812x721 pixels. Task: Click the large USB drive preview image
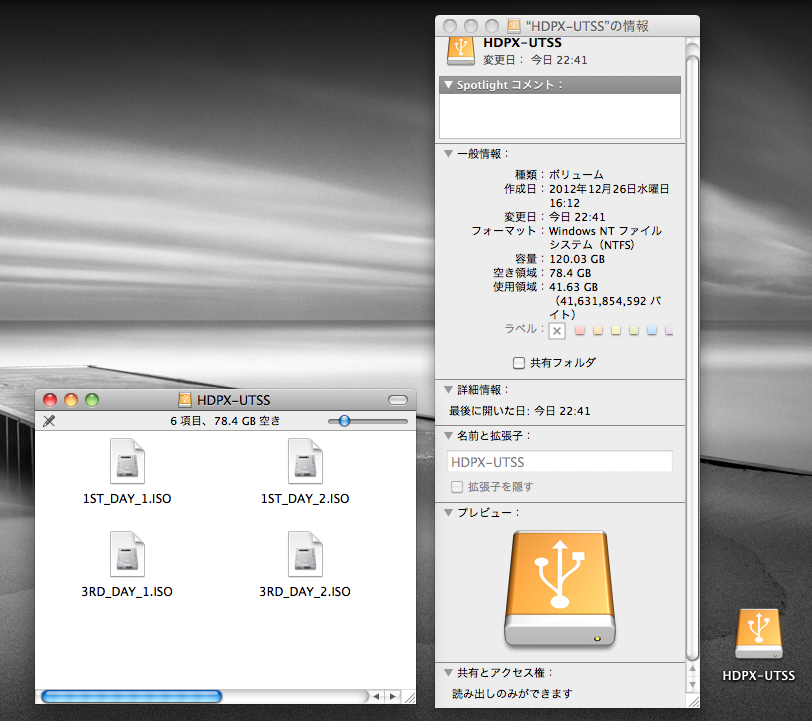tap(560, 588)
